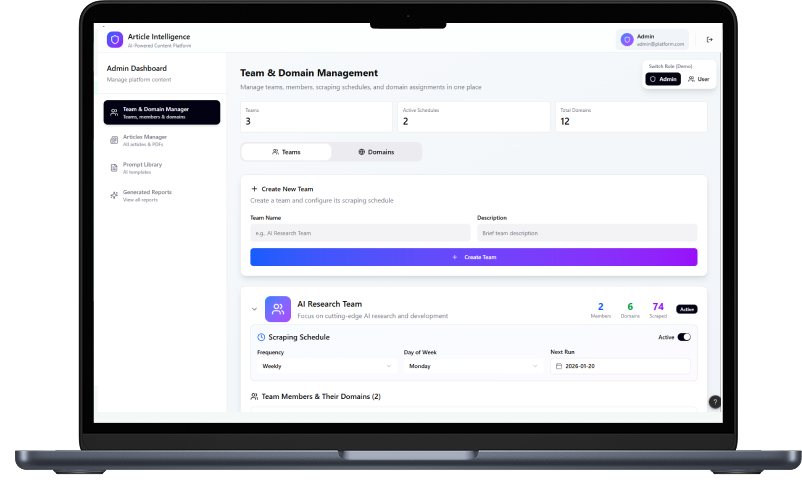Select the Teams tab
The width and height of the screenshot is (802, 485).
[286, 152]
